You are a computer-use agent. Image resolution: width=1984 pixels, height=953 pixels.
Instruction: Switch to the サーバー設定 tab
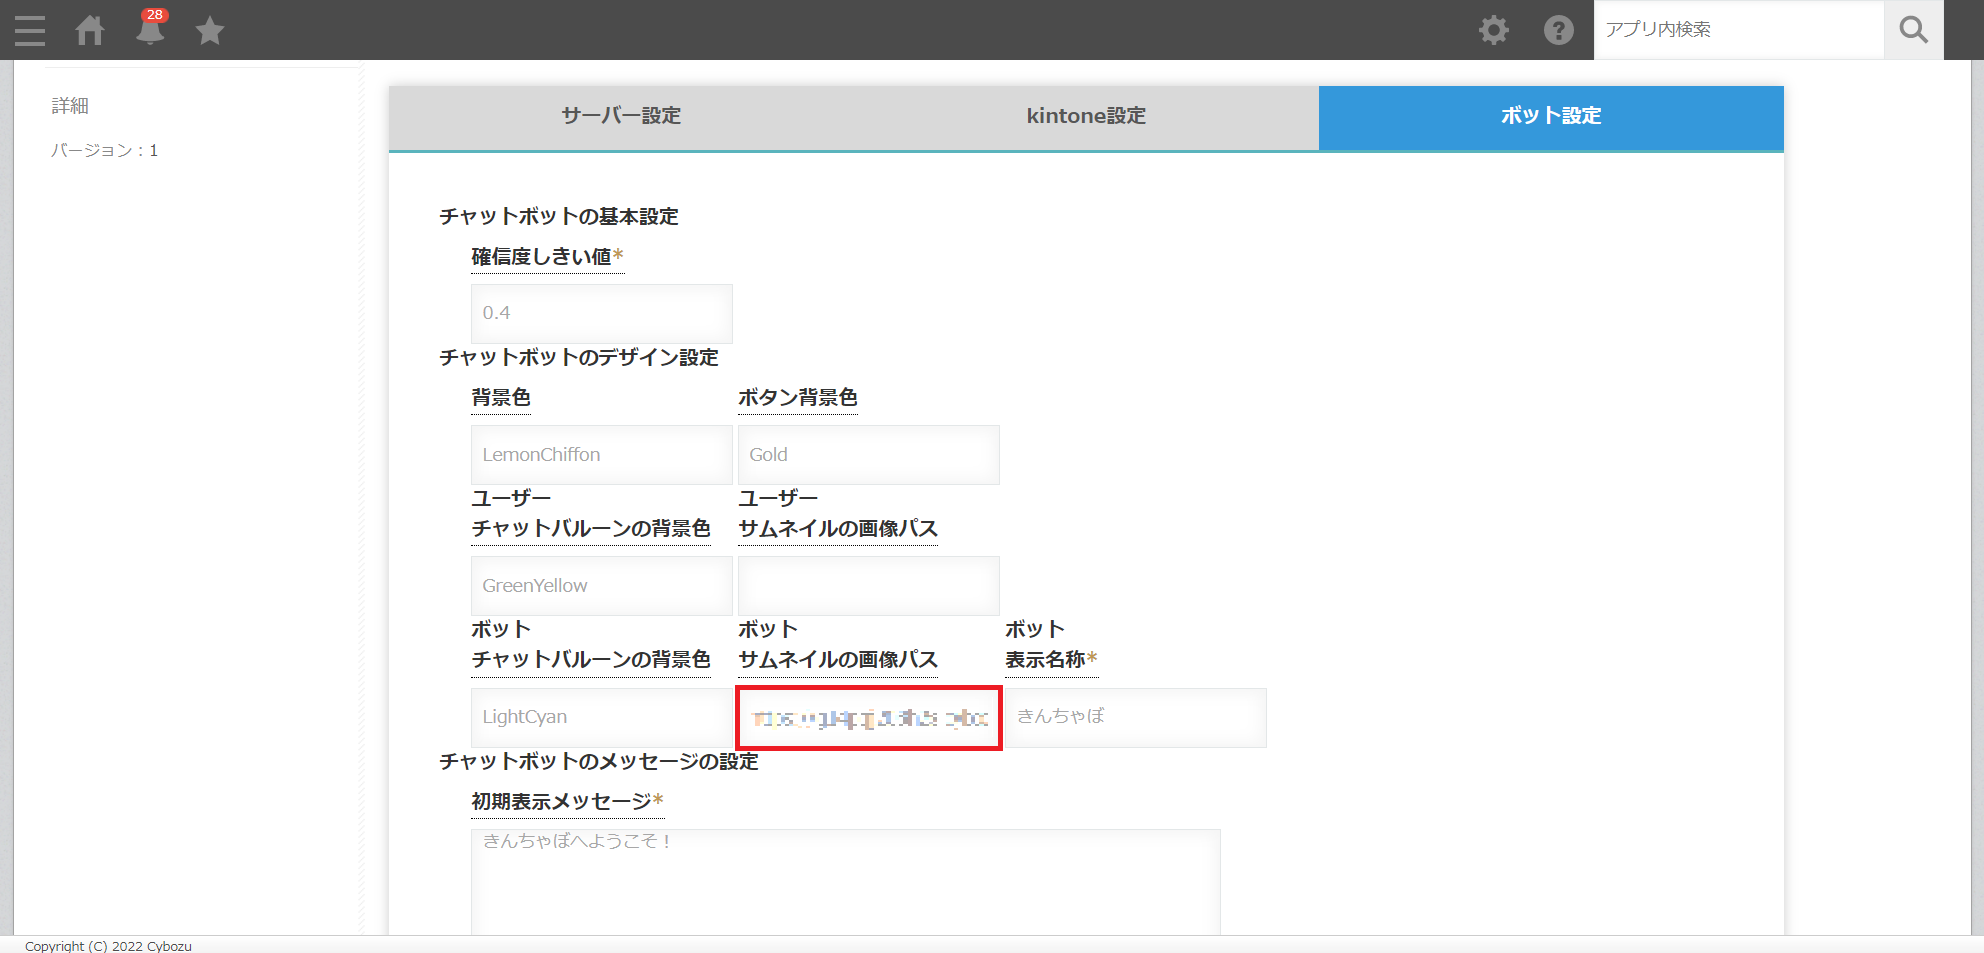(621, 116)
